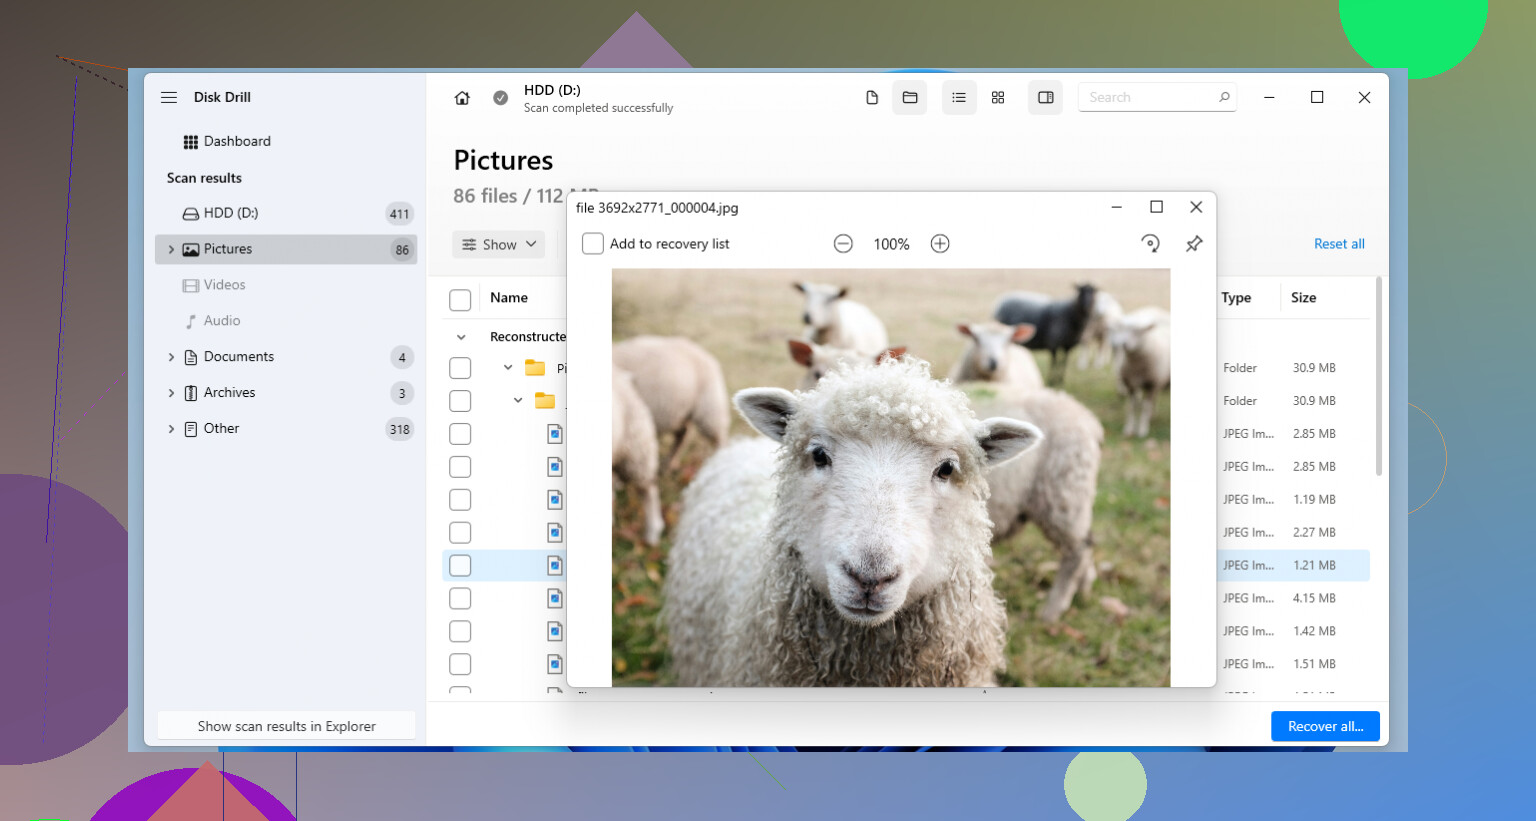
Task: Check 'Add to recovery list' box
Action: point(593,244)
